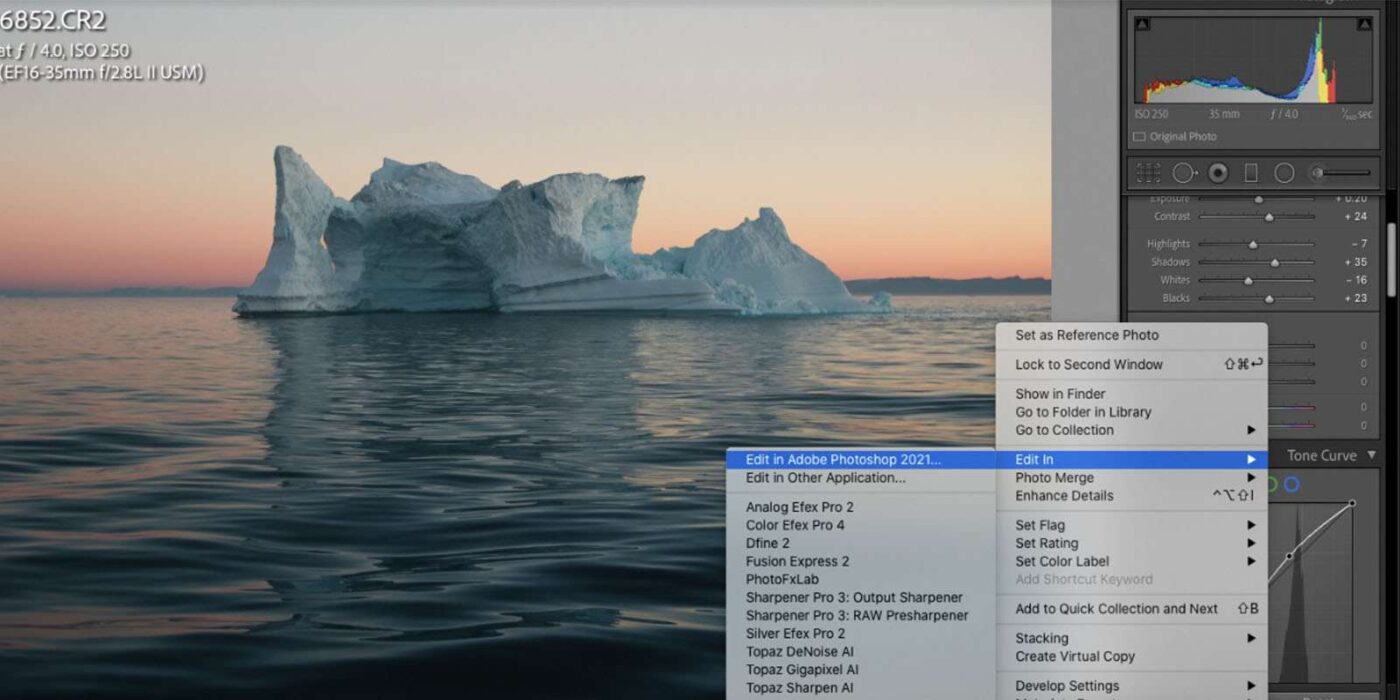1400x700 pixels.
Task: Expand the Stacking submenu
Action: pyautogui.click(x=1041, y=638)
